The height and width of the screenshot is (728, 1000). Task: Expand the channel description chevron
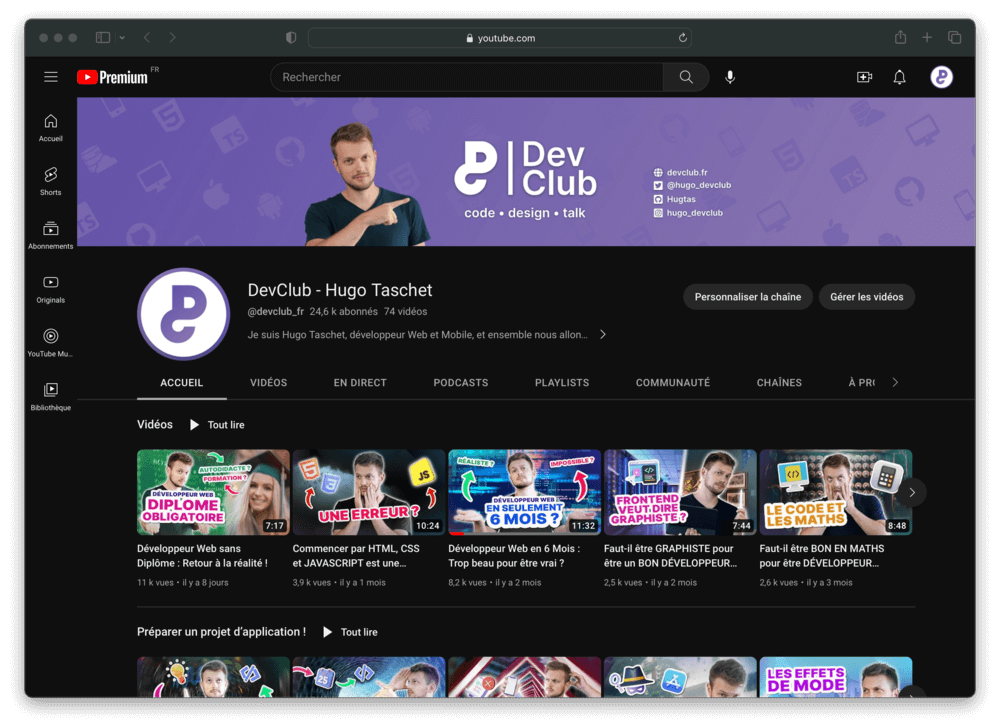point(603,335)
